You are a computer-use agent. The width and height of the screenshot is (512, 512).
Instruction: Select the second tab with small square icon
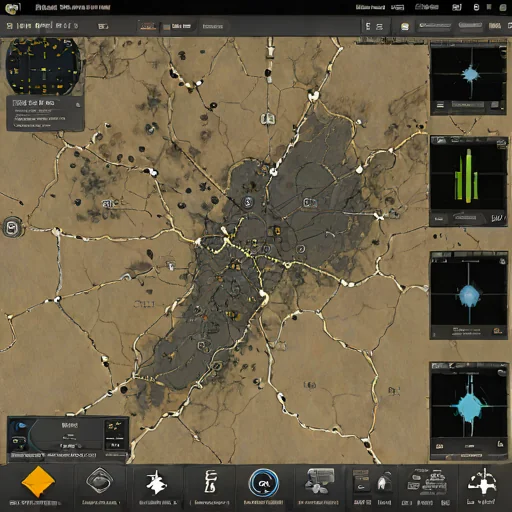[x=177, y=26]
